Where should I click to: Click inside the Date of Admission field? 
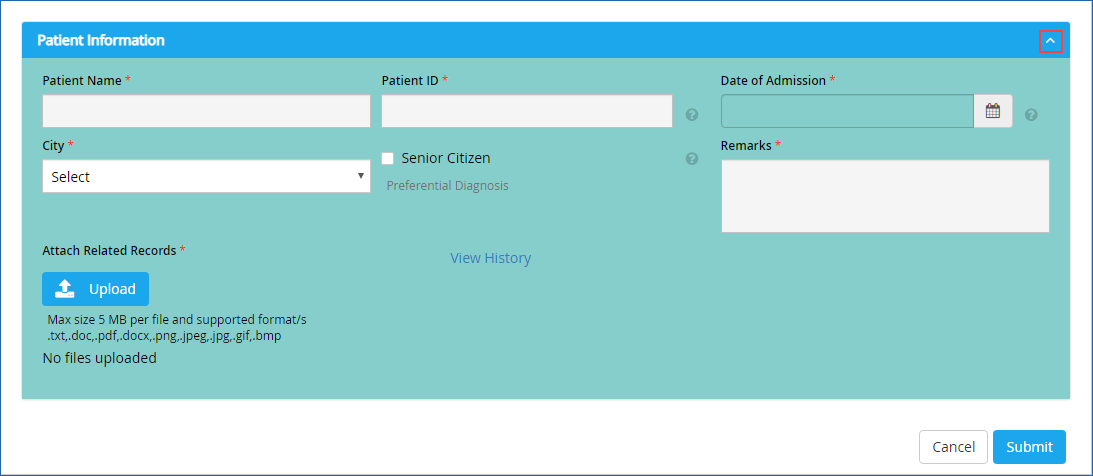coord(847,111)
